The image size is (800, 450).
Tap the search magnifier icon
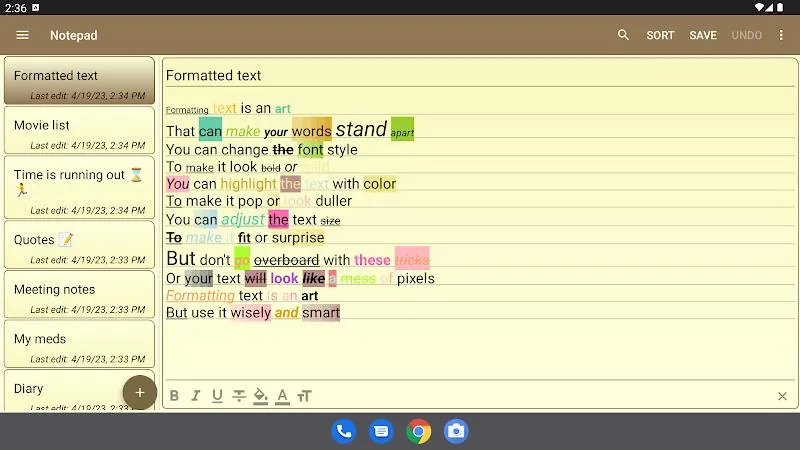pyautogui.click(x=623, y=35)
